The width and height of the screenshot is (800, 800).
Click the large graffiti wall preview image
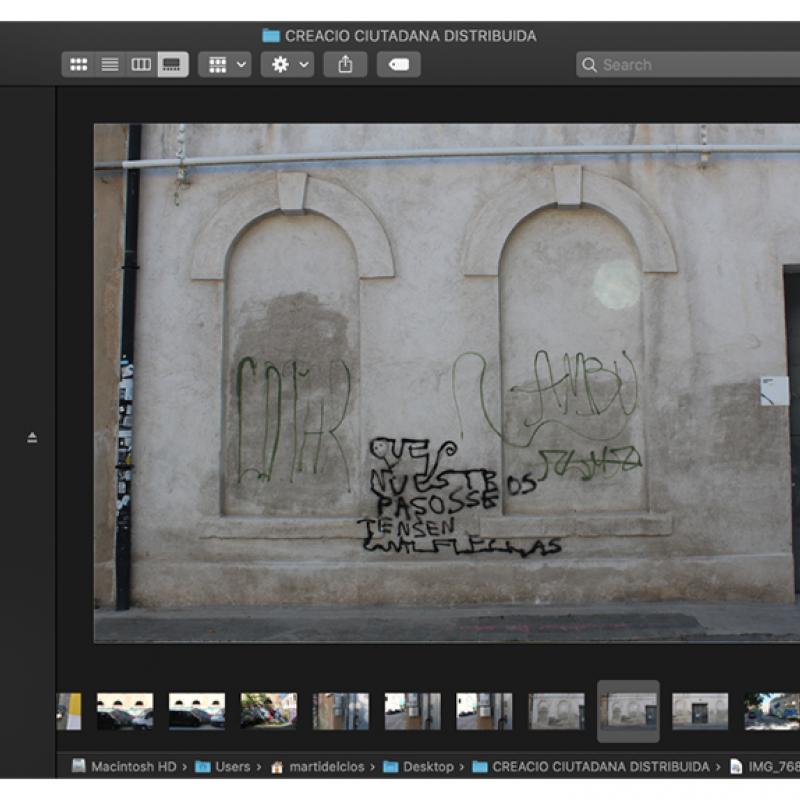click(x=446, y=382)
